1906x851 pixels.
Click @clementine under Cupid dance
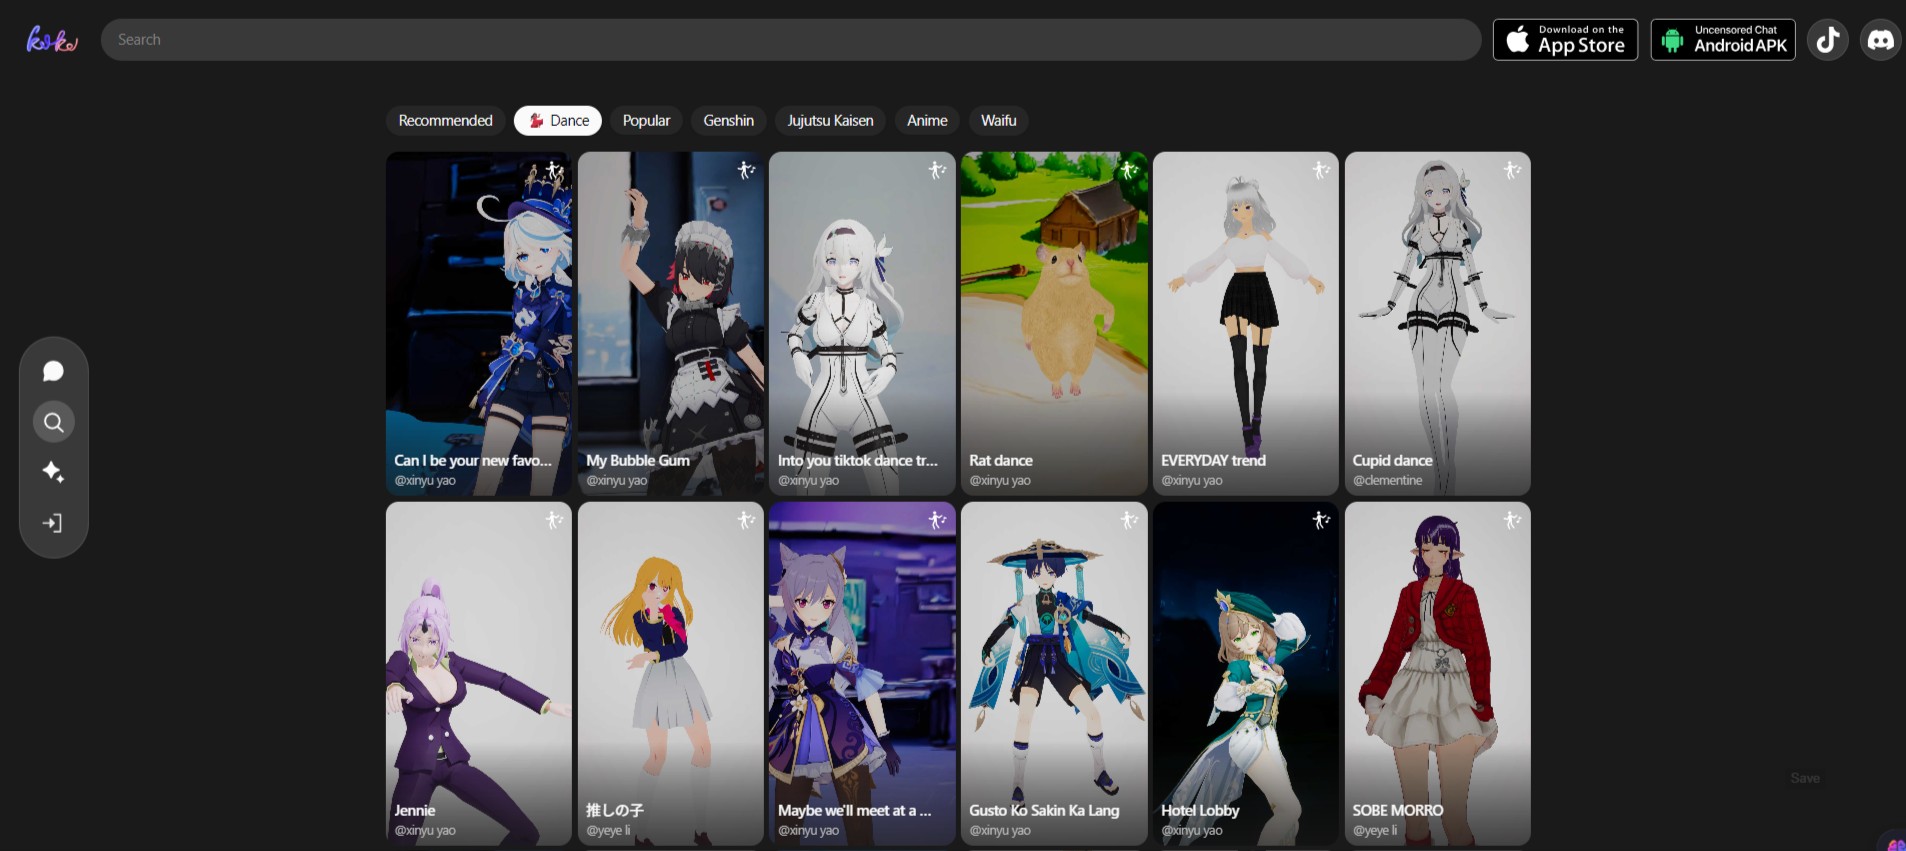pyautogui.click(x=1387, y=481)
